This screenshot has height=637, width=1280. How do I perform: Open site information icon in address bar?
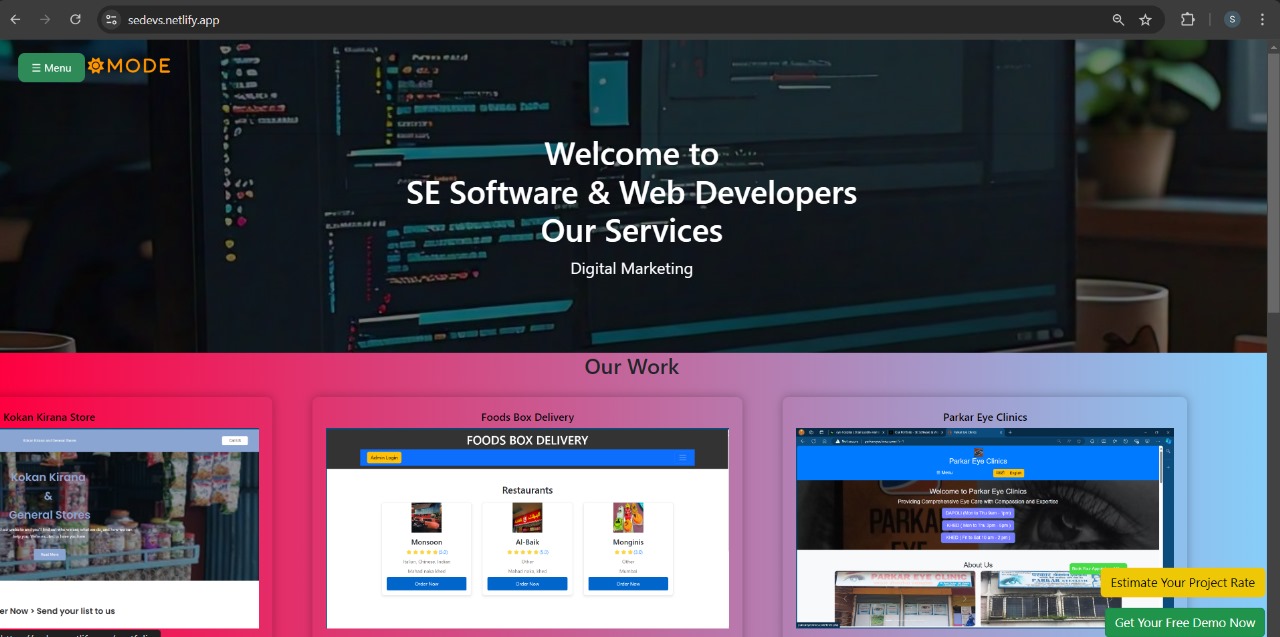pos(111,19)
